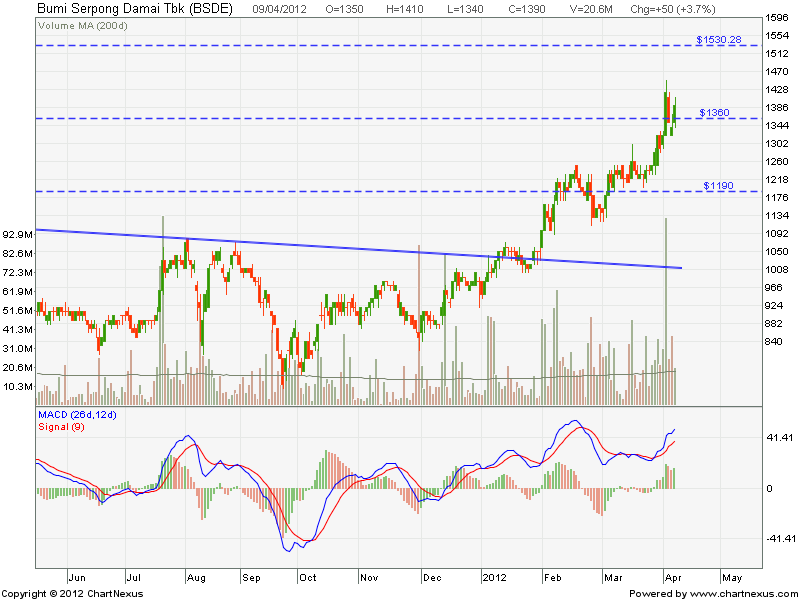
Task: Click the 2012 year label on time axis
Action: pos(494,578)
